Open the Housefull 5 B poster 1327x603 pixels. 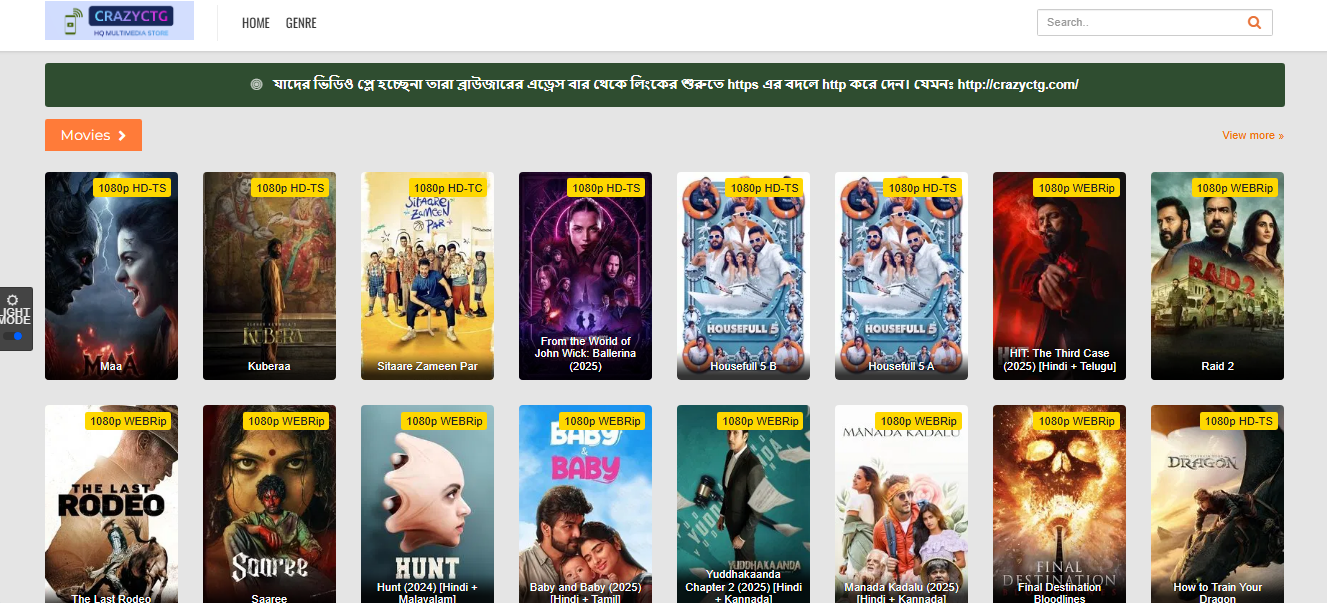coord(743,276)
